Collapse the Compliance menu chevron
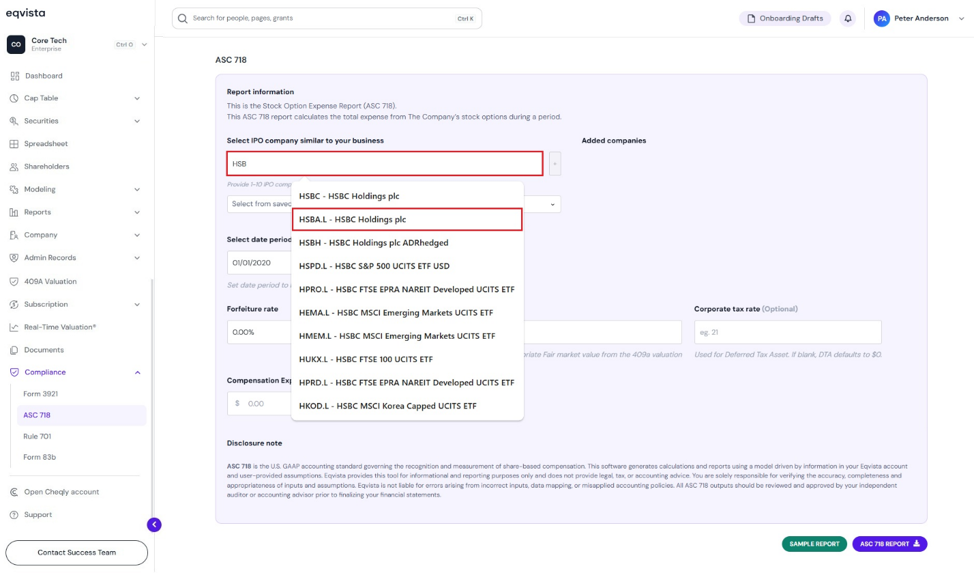Viewport: 974px width, 573px height. point(137,372)
